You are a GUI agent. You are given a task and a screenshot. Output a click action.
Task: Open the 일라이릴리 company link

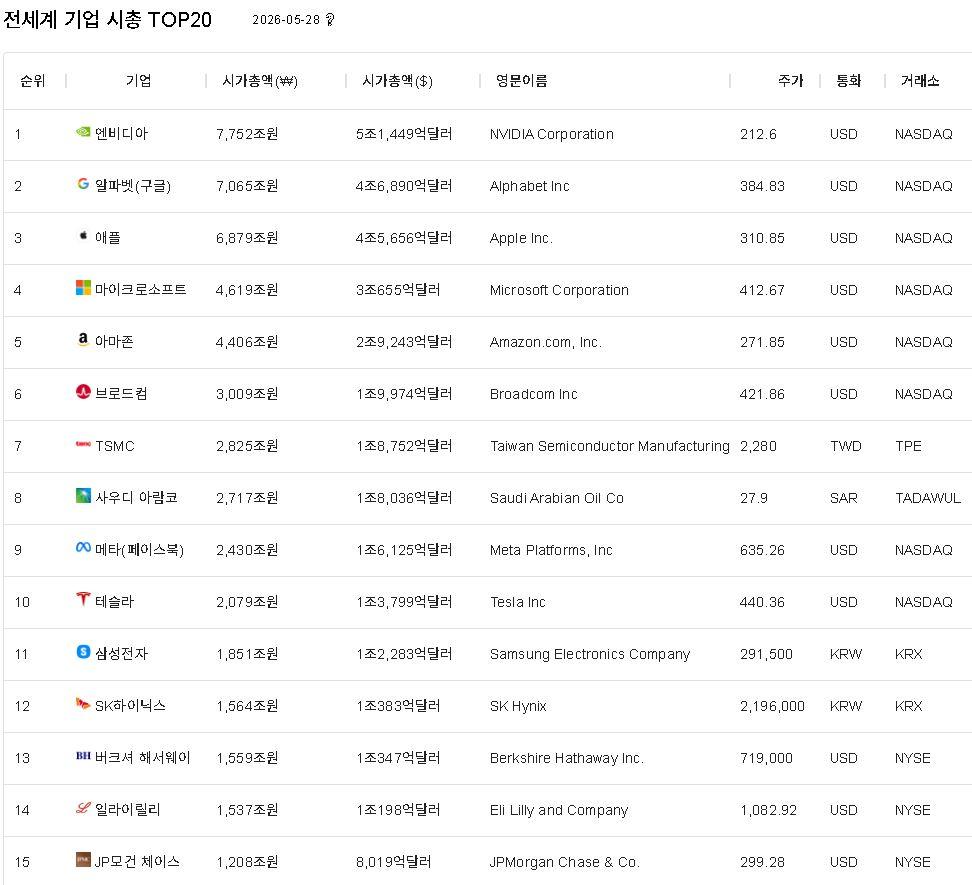pos(128,809)
